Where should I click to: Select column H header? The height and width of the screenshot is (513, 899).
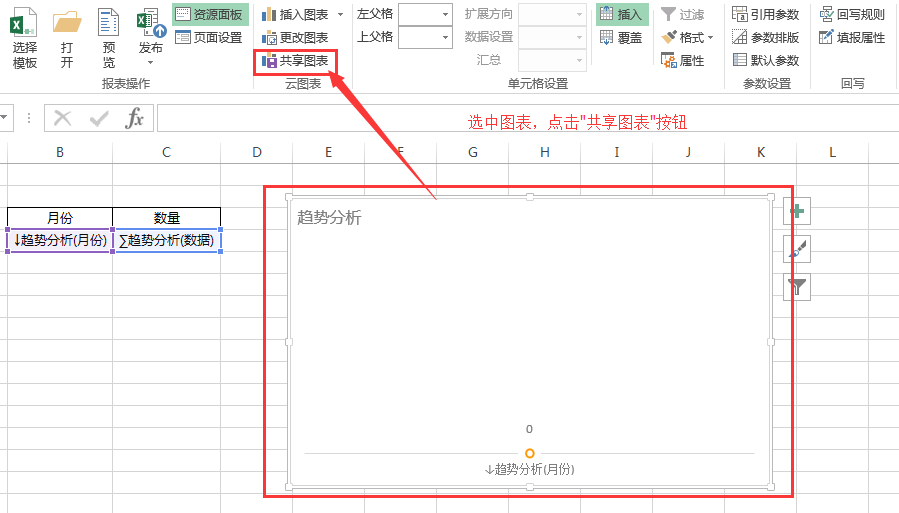(x=545, y=152)
